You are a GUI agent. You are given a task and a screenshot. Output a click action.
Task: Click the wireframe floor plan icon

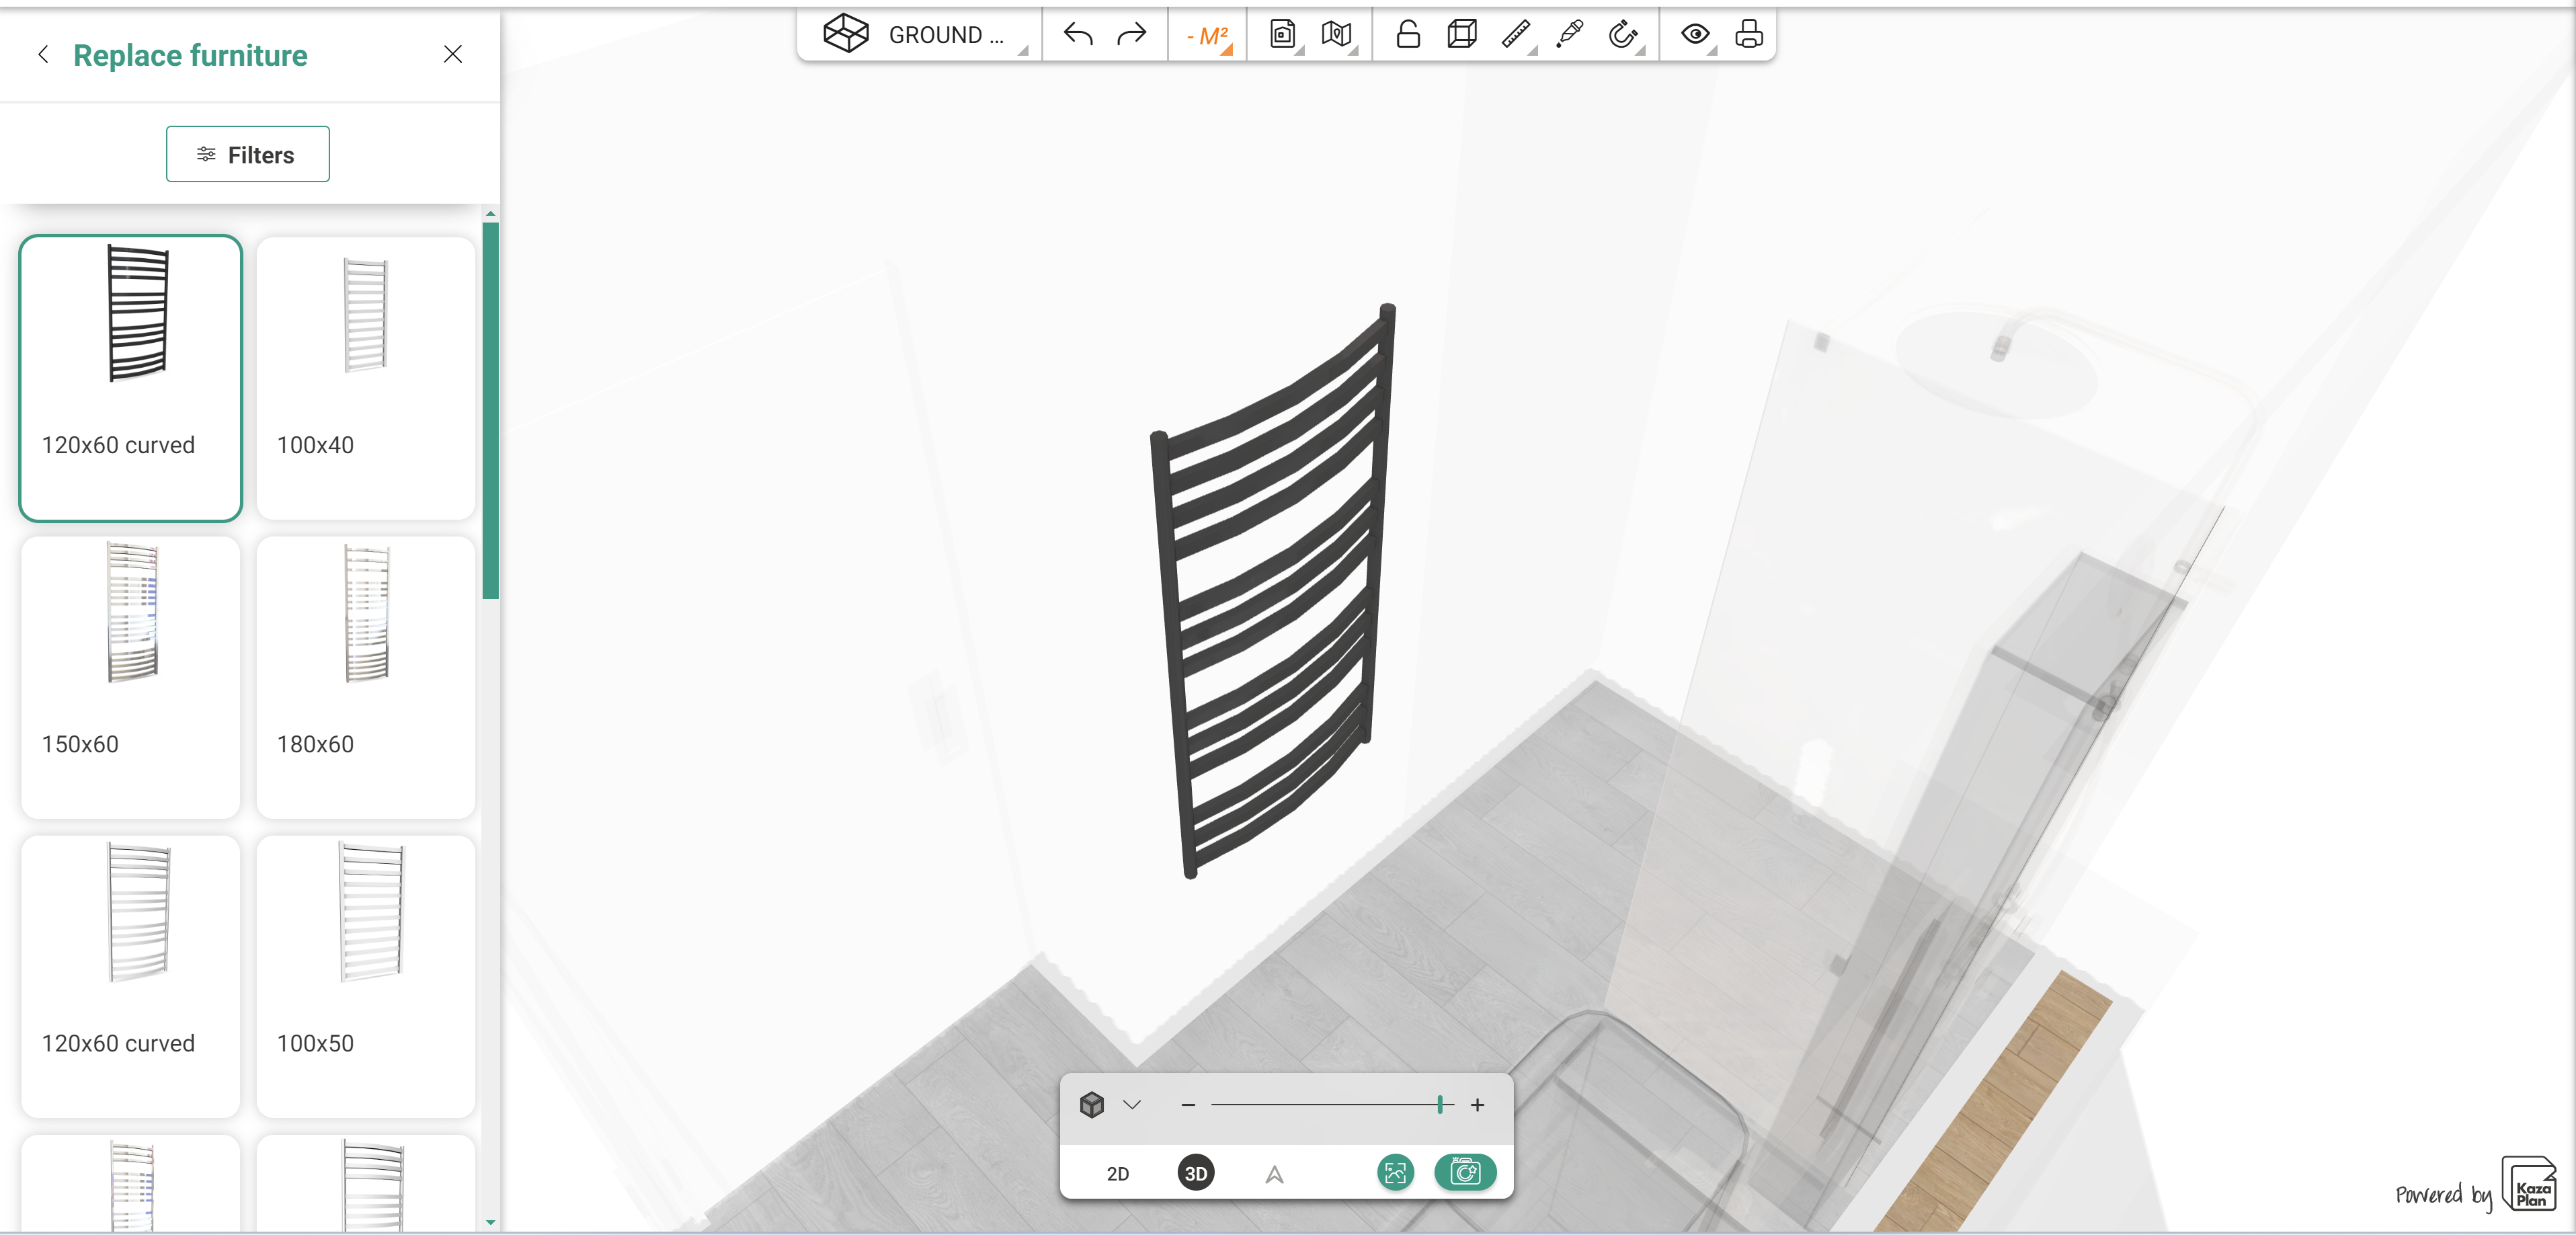(x=845, y=34)
